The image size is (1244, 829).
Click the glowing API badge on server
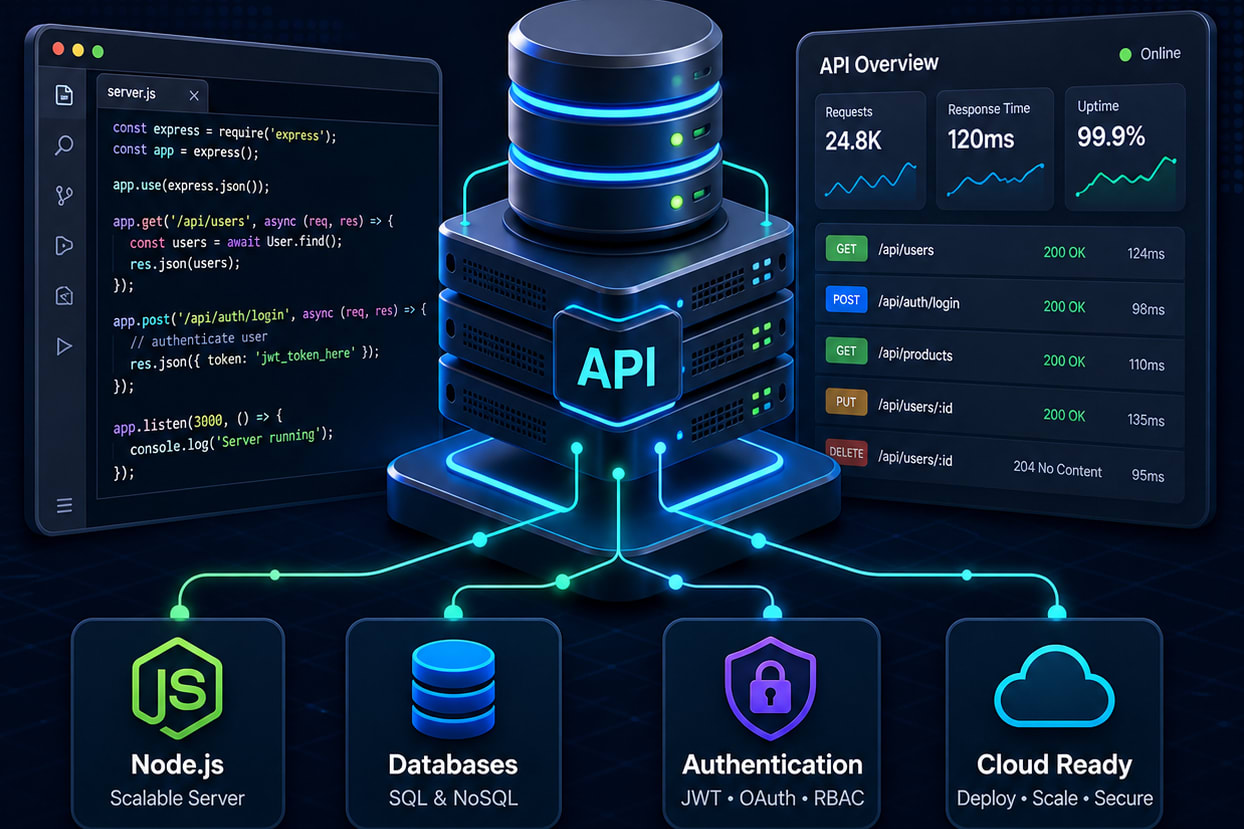(618, 368)
